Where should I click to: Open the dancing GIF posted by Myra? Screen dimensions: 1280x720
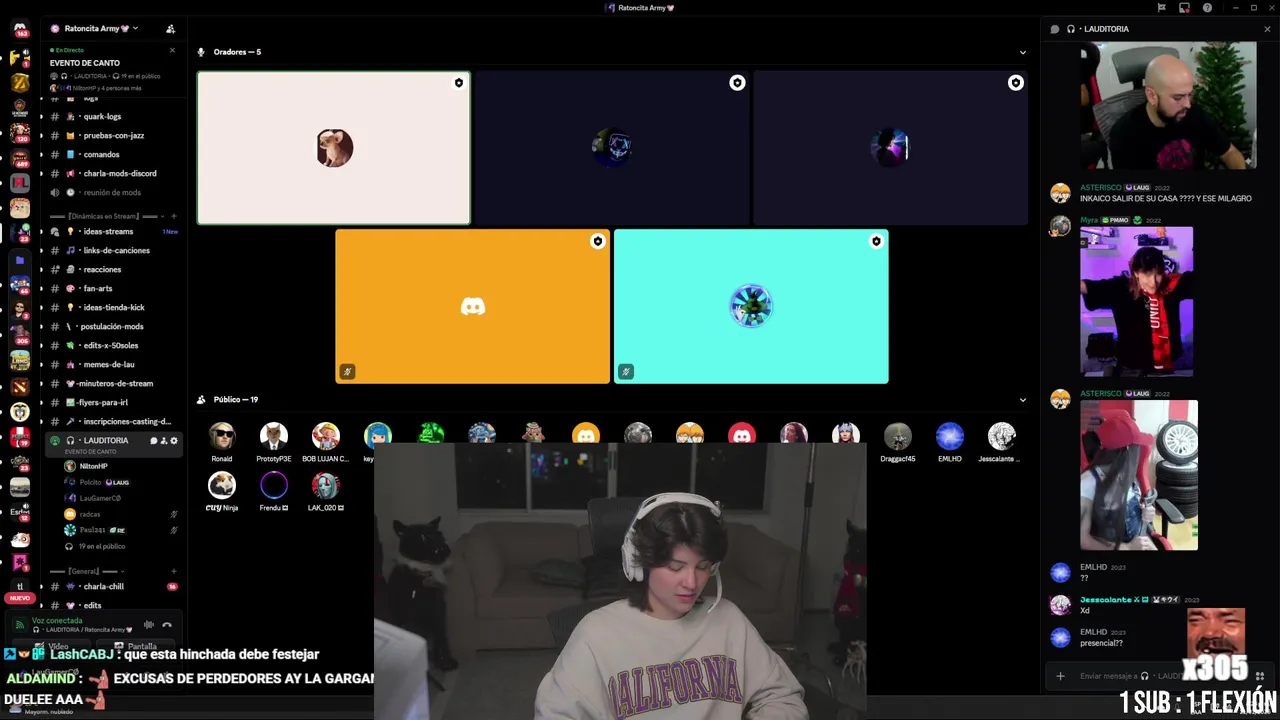point(1136,301)
